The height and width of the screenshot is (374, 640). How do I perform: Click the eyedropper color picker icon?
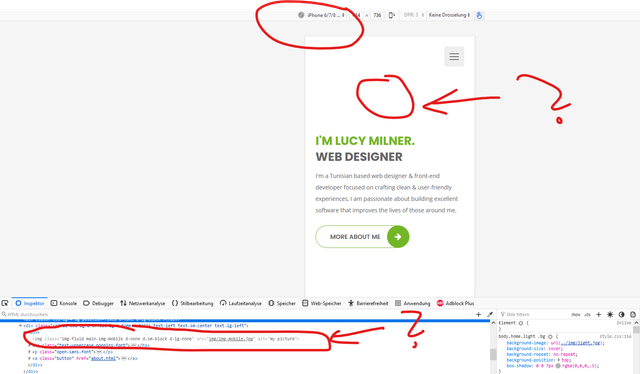click(x=490, y=314)
